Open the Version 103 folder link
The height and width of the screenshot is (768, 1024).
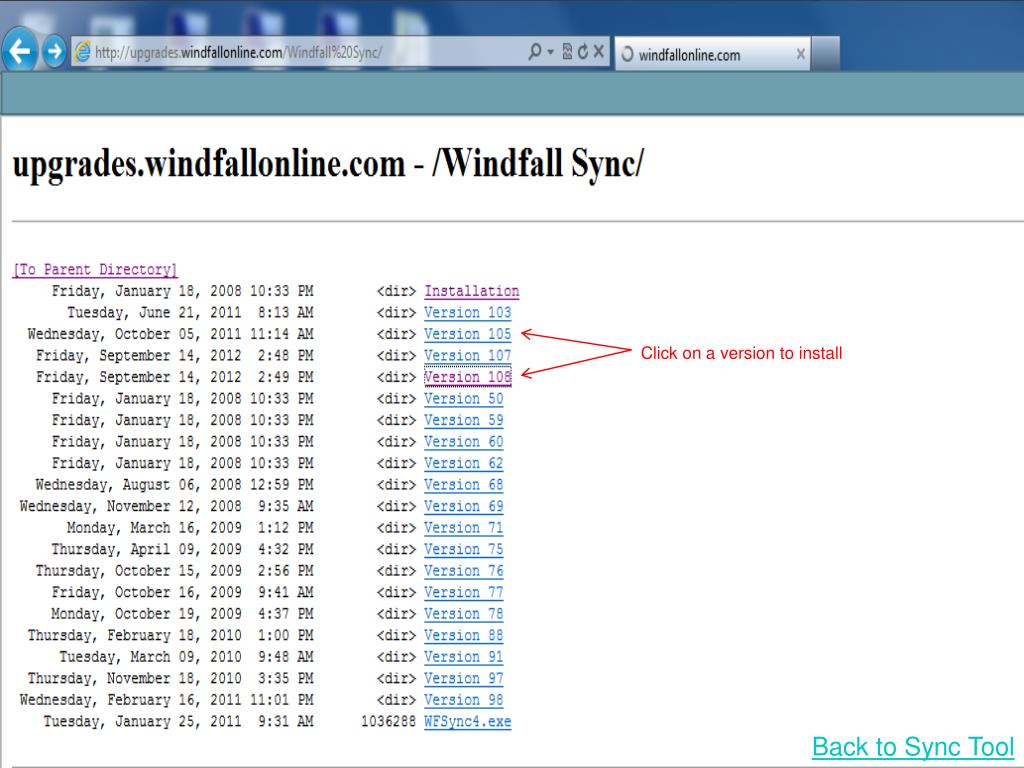[468, 313]
